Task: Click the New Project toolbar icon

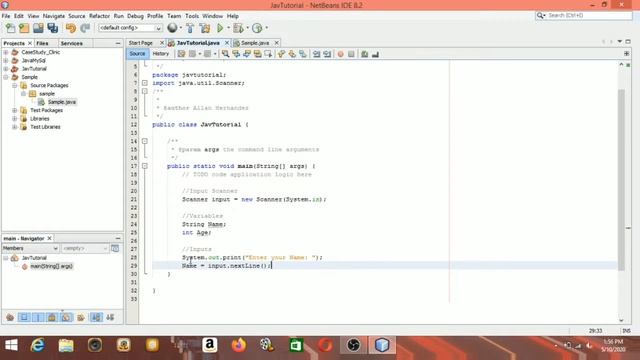Action: click(24, 28)
